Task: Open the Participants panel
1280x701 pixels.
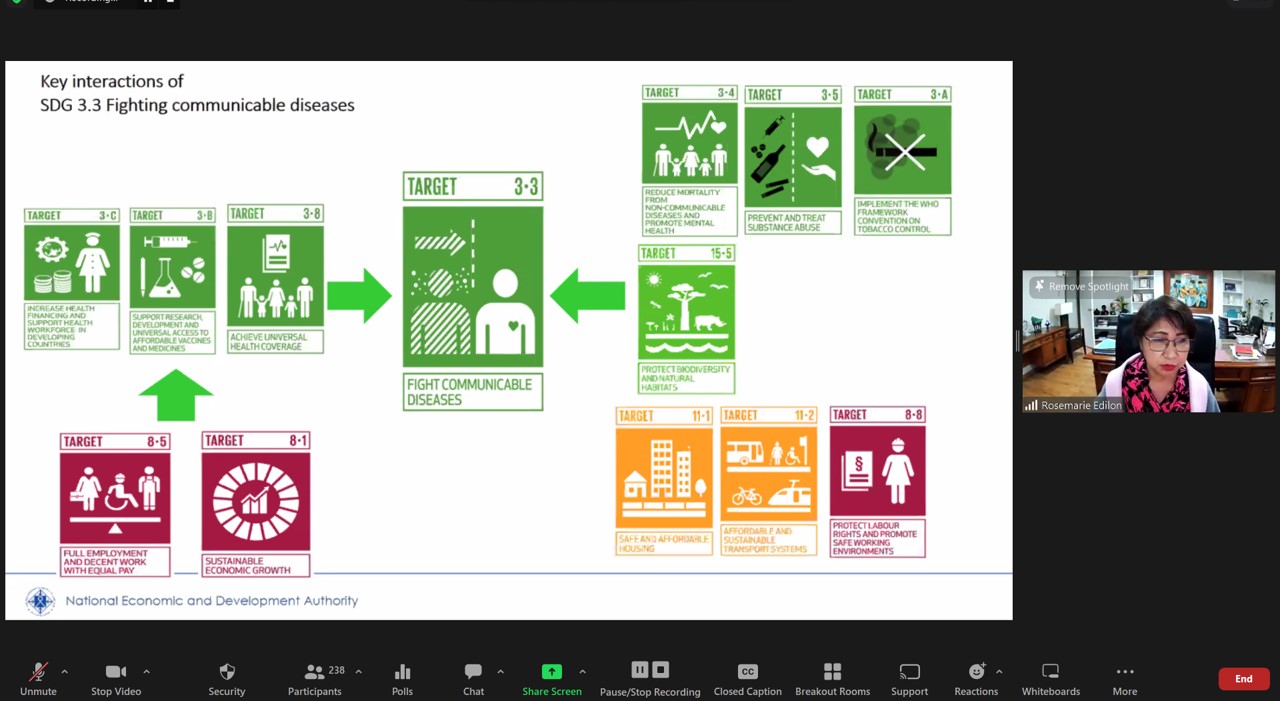Action: (x=314, y=678)
